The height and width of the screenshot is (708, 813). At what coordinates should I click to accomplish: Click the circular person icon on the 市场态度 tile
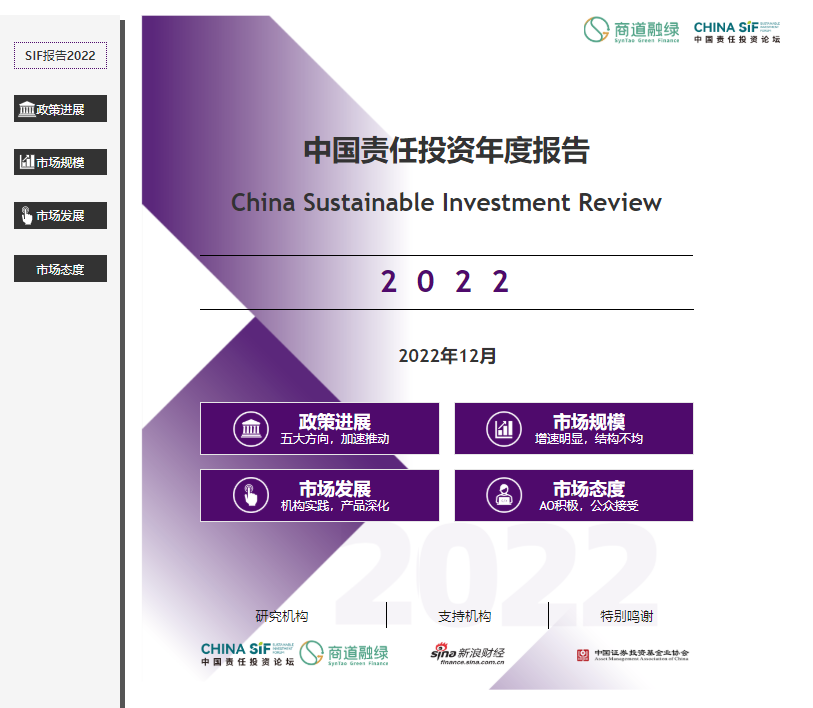point(504,495)
